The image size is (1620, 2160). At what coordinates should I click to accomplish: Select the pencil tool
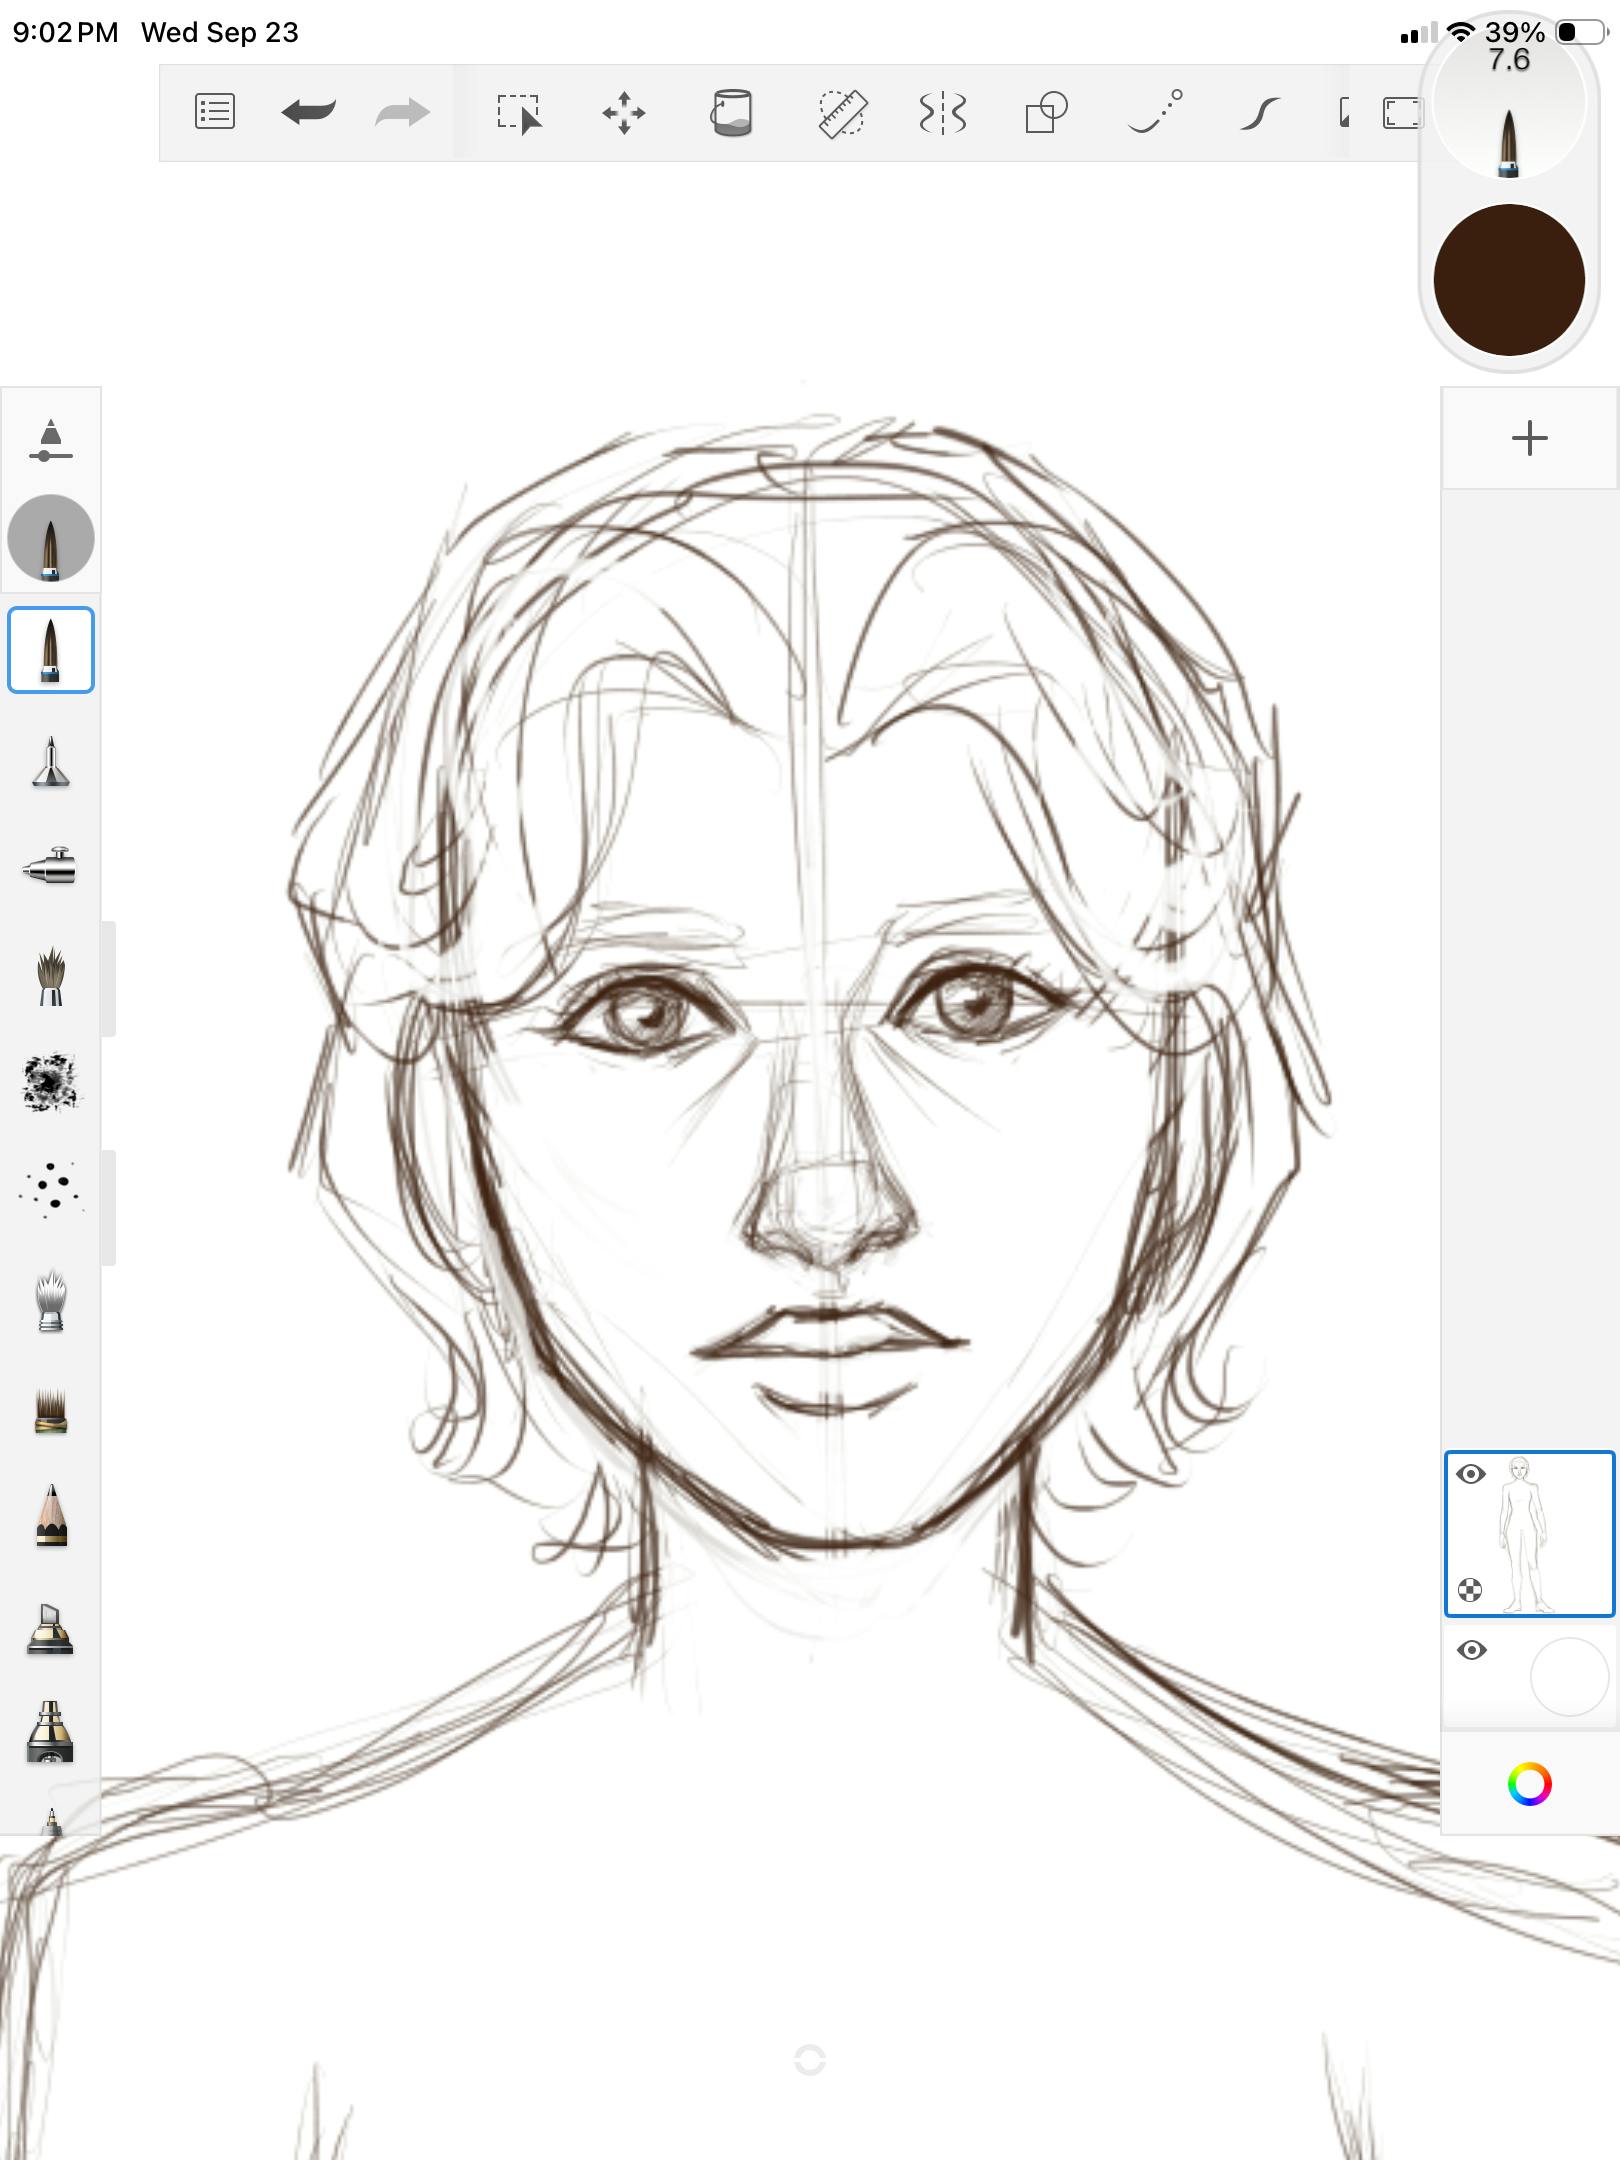(51, 1517)
